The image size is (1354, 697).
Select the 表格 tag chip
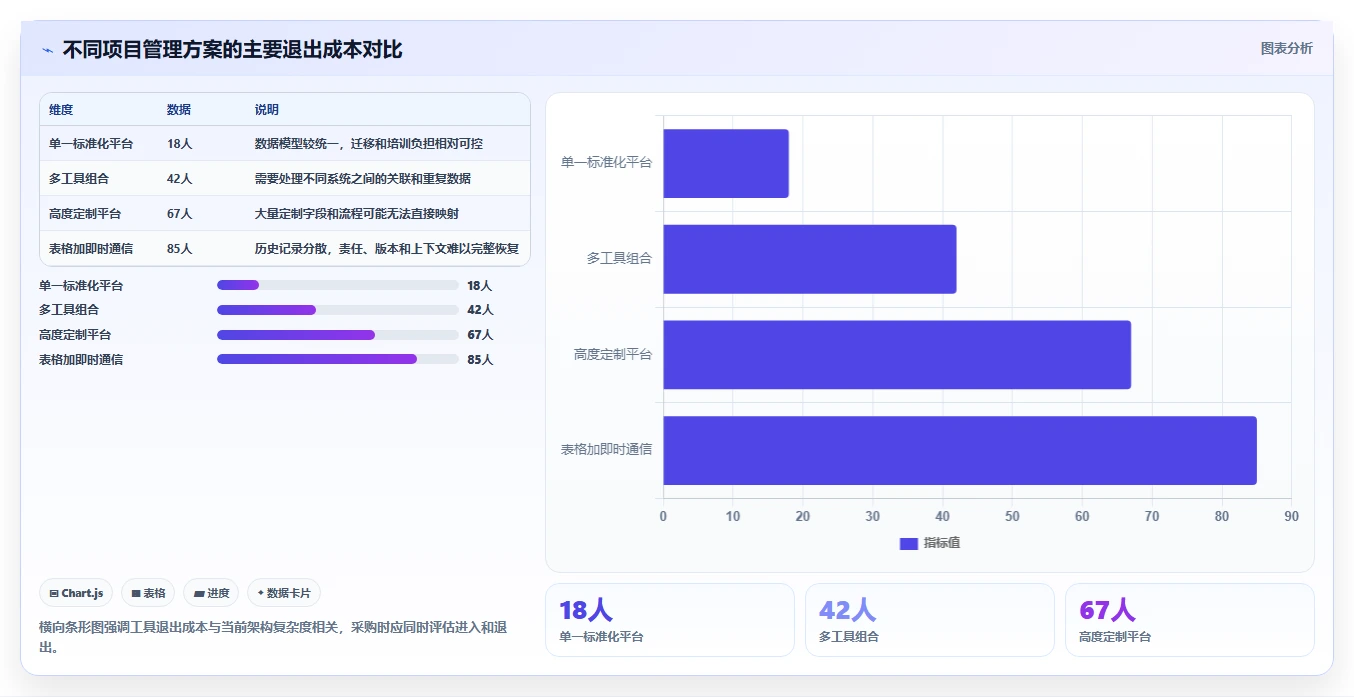tap(148, 593)
